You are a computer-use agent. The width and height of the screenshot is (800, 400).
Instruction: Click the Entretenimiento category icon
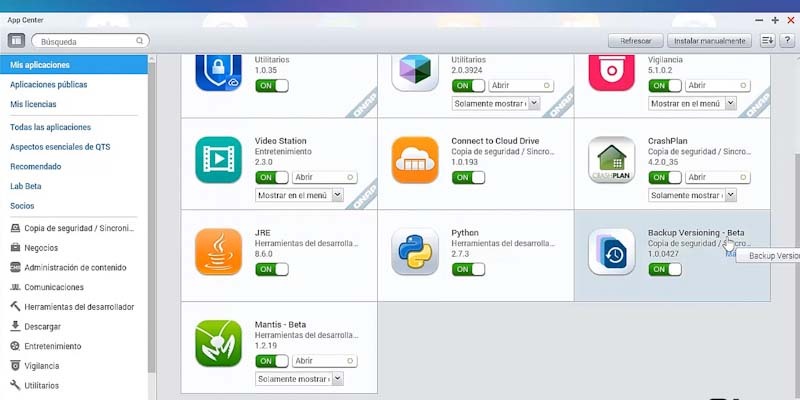click(15, 346)
